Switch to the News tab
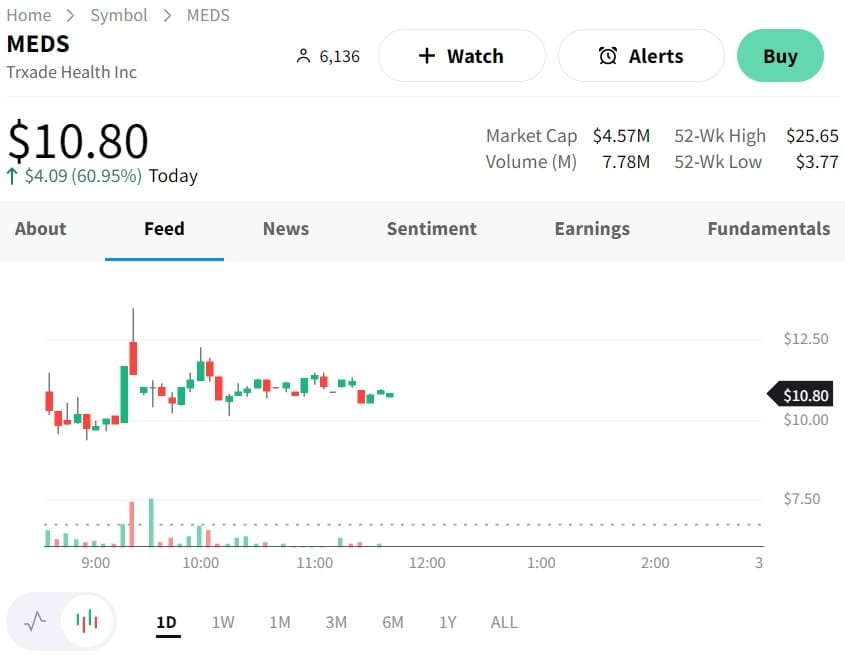Screen dimensions: 845x658 pyautogui.click(x=286, y=229)
